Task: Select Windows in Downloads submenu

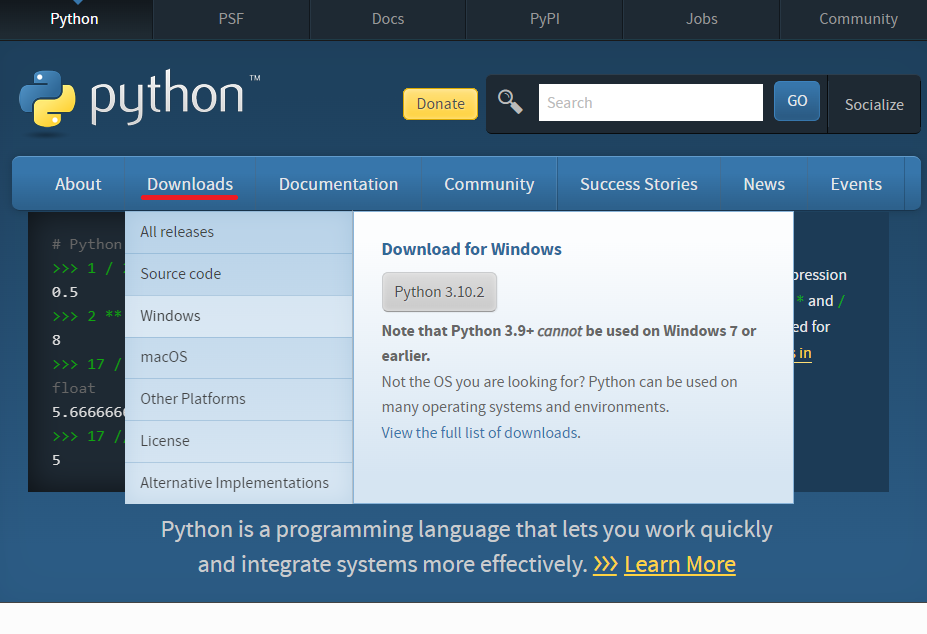Action: pos(239,316)
